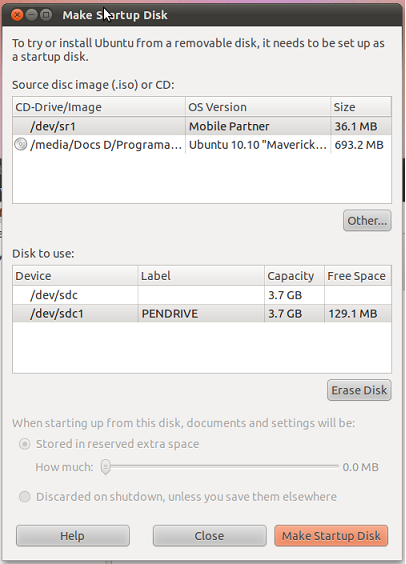Select the /dev/sr1 Mobile Partner source row
The width and height of the screenshot is (406, 564).
point(202,126)
